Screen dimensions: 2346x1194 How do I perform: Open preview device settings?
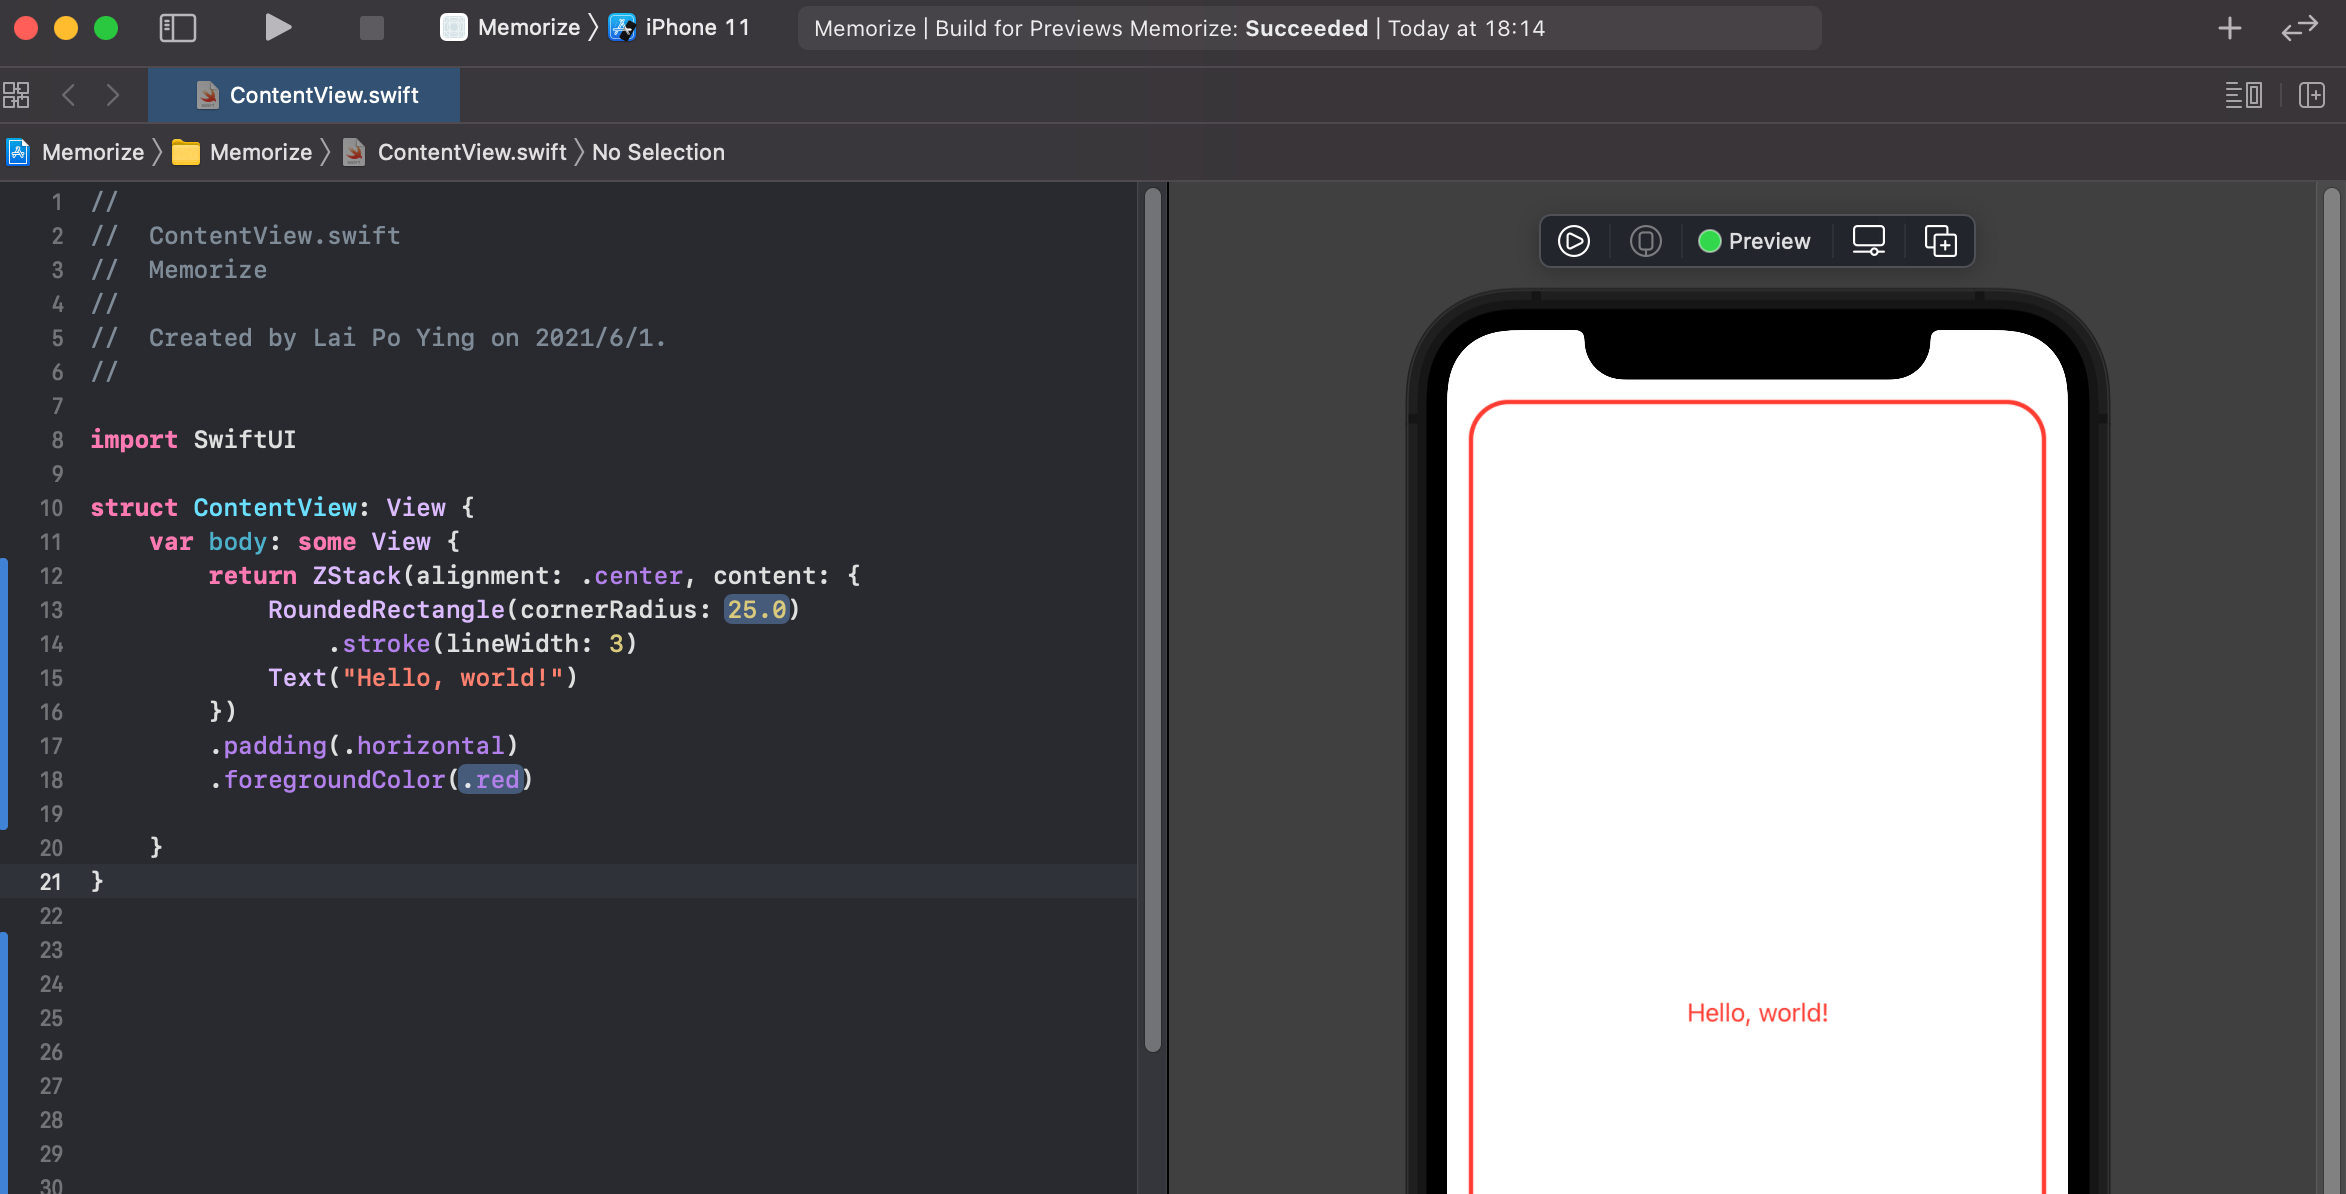[x=1868, y=241]
